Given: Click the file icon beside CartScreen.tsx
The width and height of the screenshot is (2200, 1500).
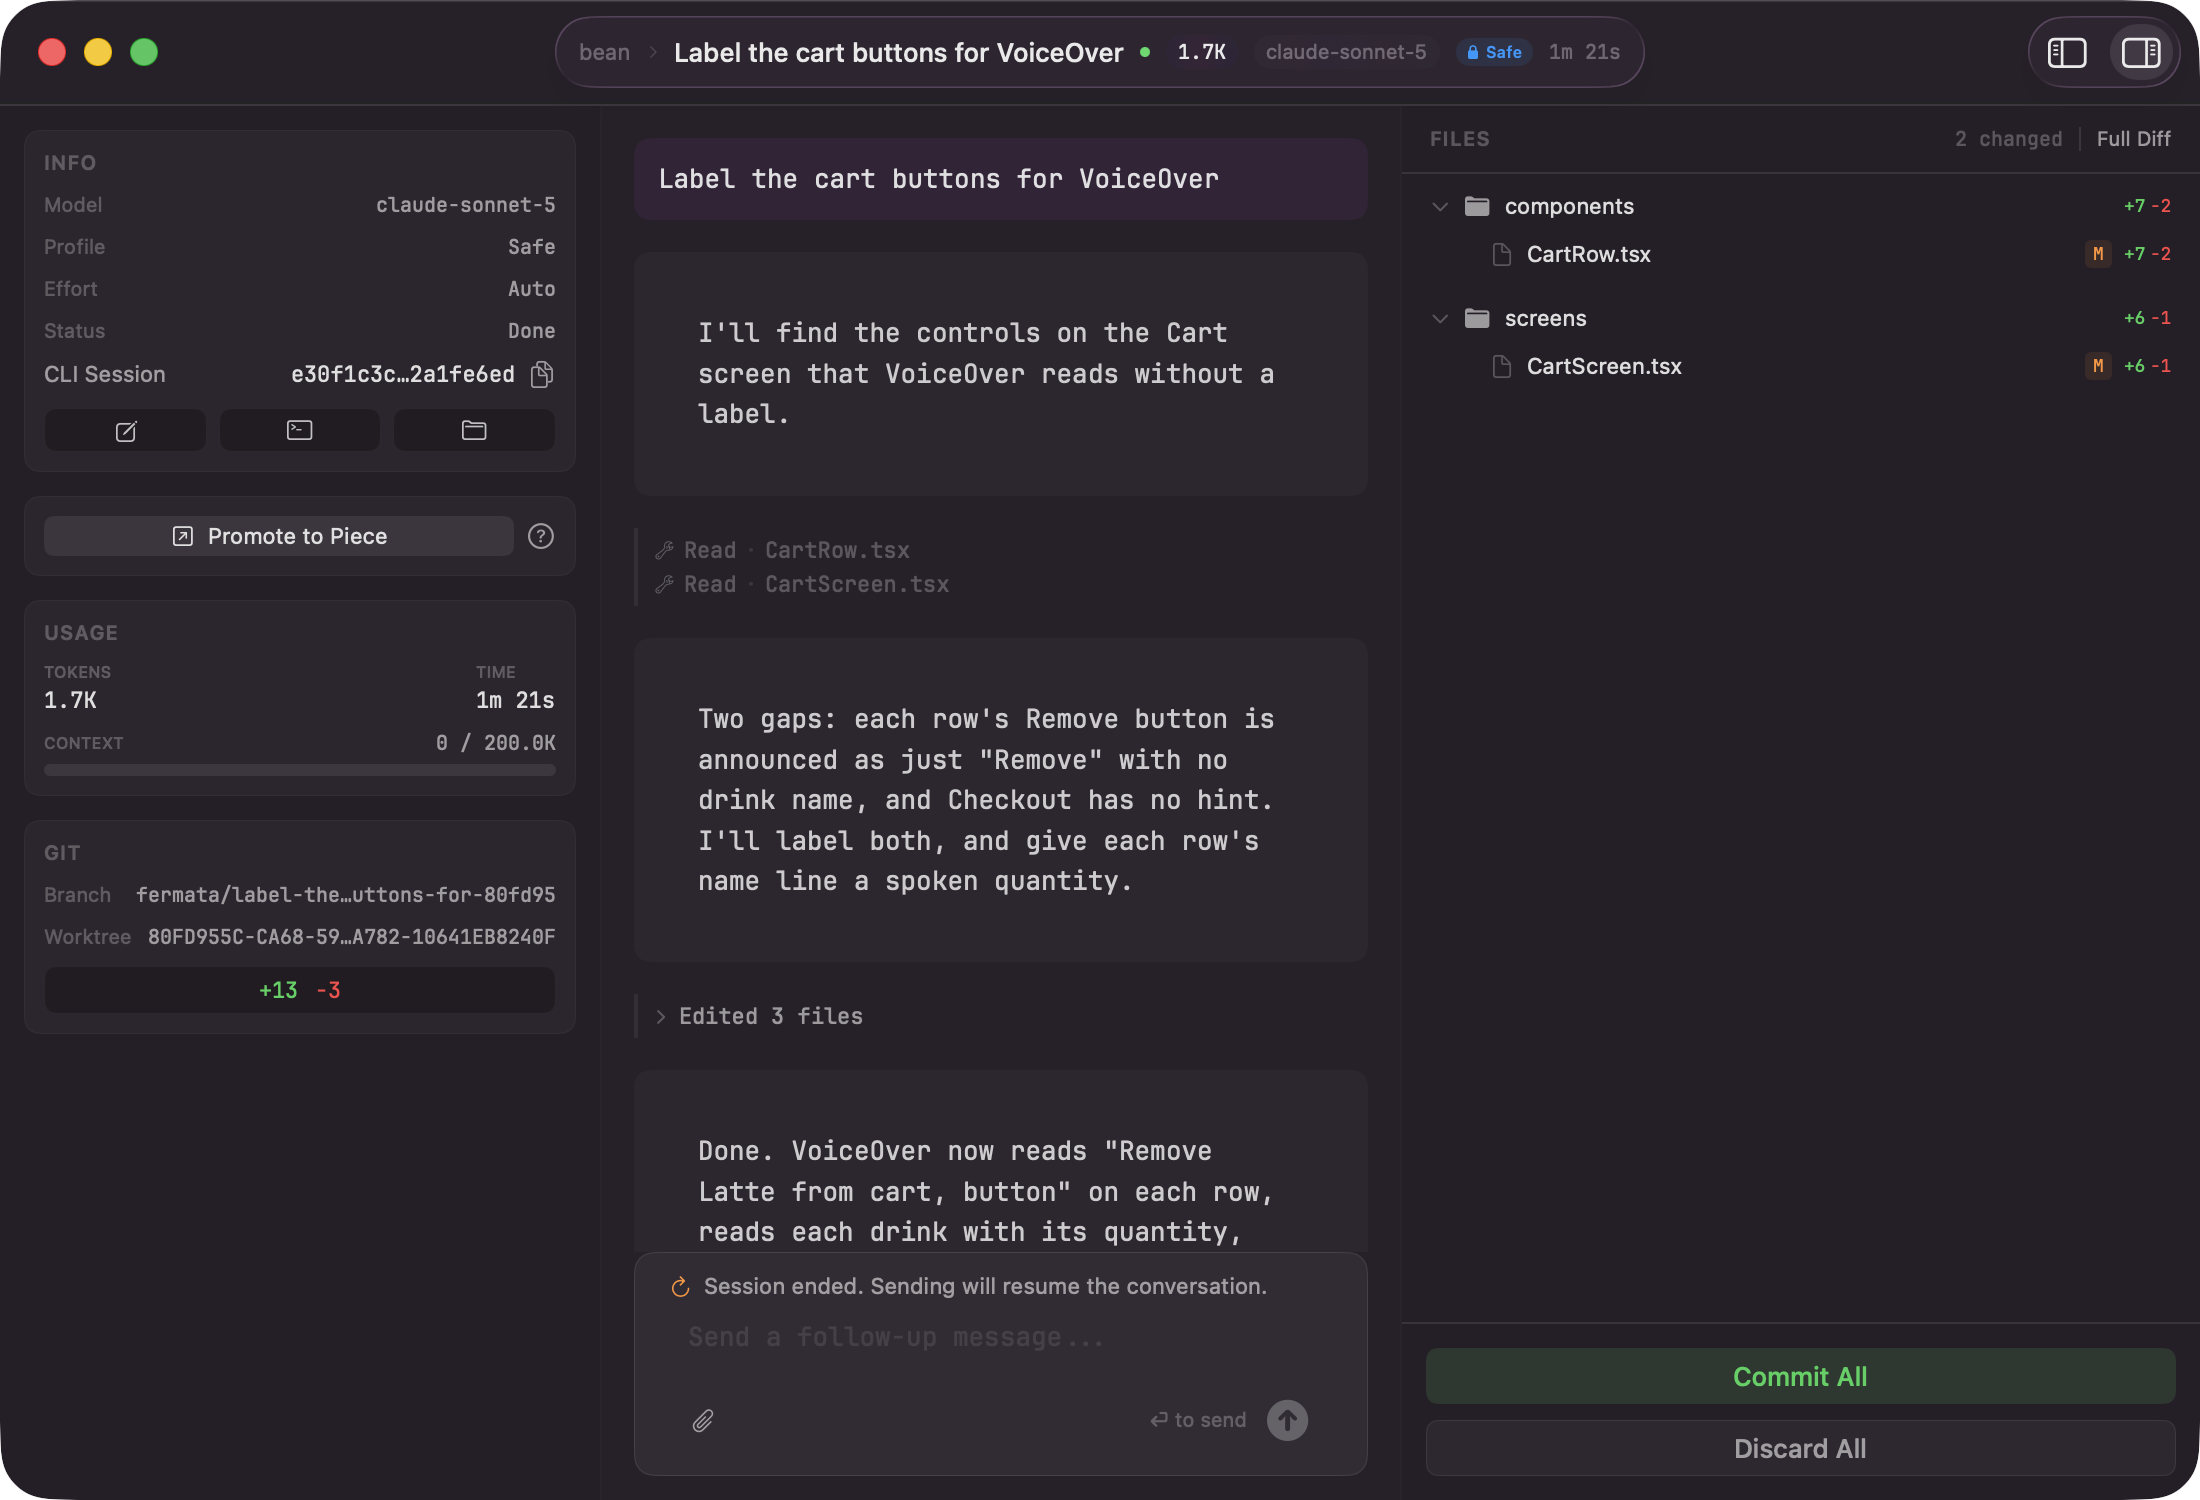Looking at the screenshot, I should (x=1502, y=366).
